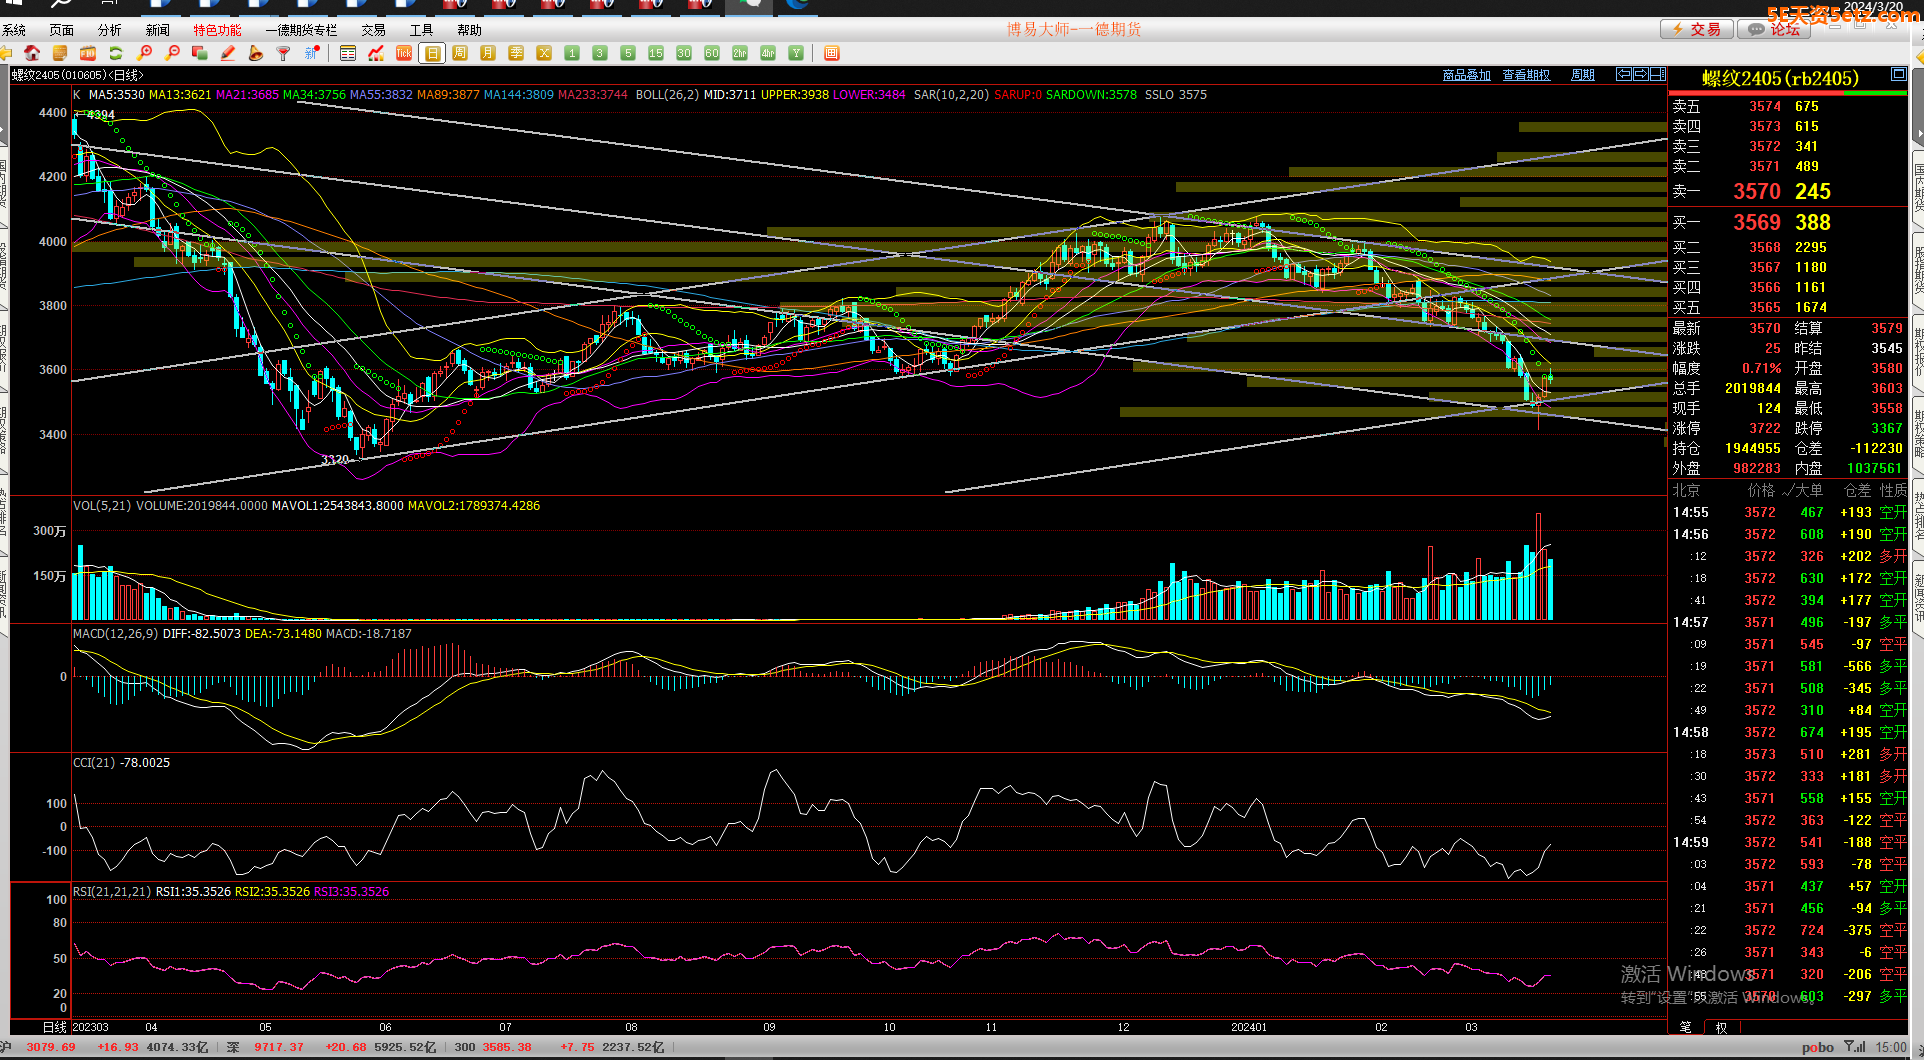Click the funnel filter icon

(x=284, y=53)
